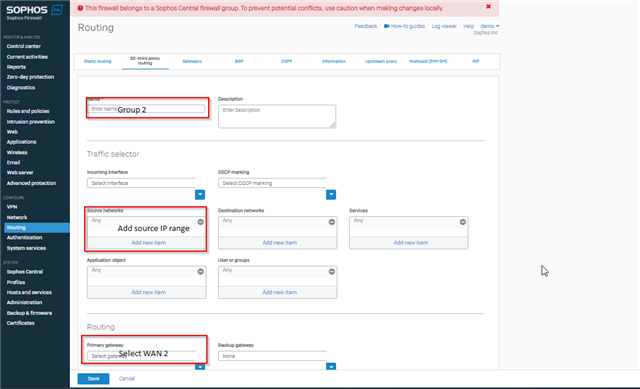Open Hosts and services in the sidebar
Viewport: 640px width, 389px height.
click(x=29, y=292)
